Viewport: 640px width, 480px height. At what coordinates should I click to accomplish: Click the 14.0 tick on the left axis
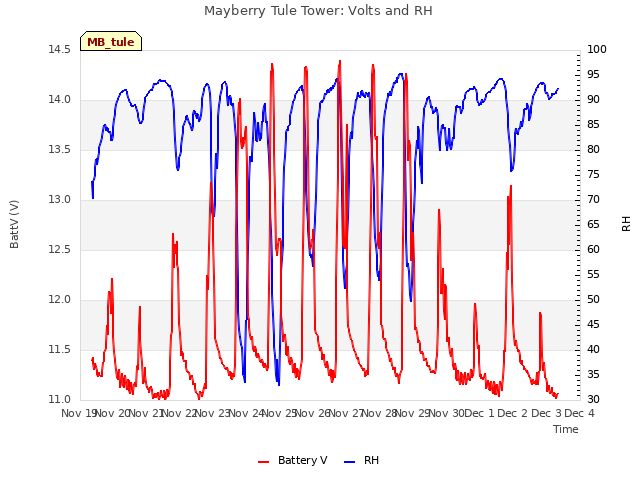[60, 100]
